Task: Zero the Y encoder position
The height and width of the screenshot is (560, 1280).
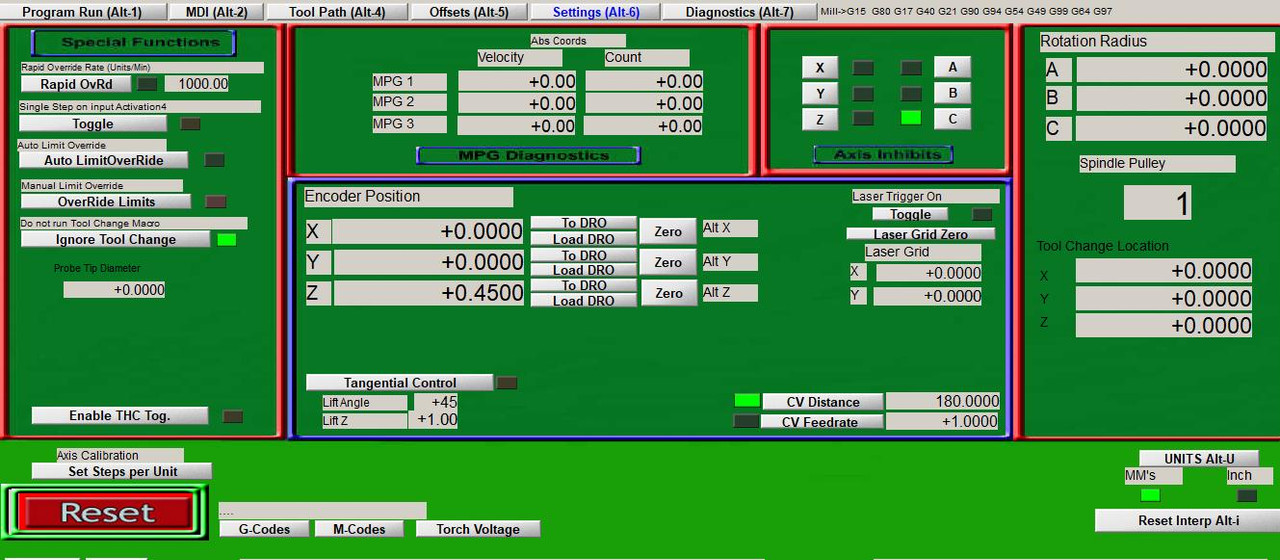Action: pos(668,262)
